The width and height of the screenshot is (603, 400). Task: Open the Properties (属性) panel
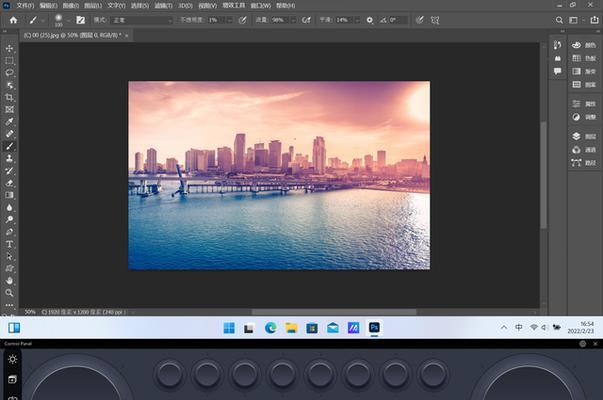tap(584, 104)
